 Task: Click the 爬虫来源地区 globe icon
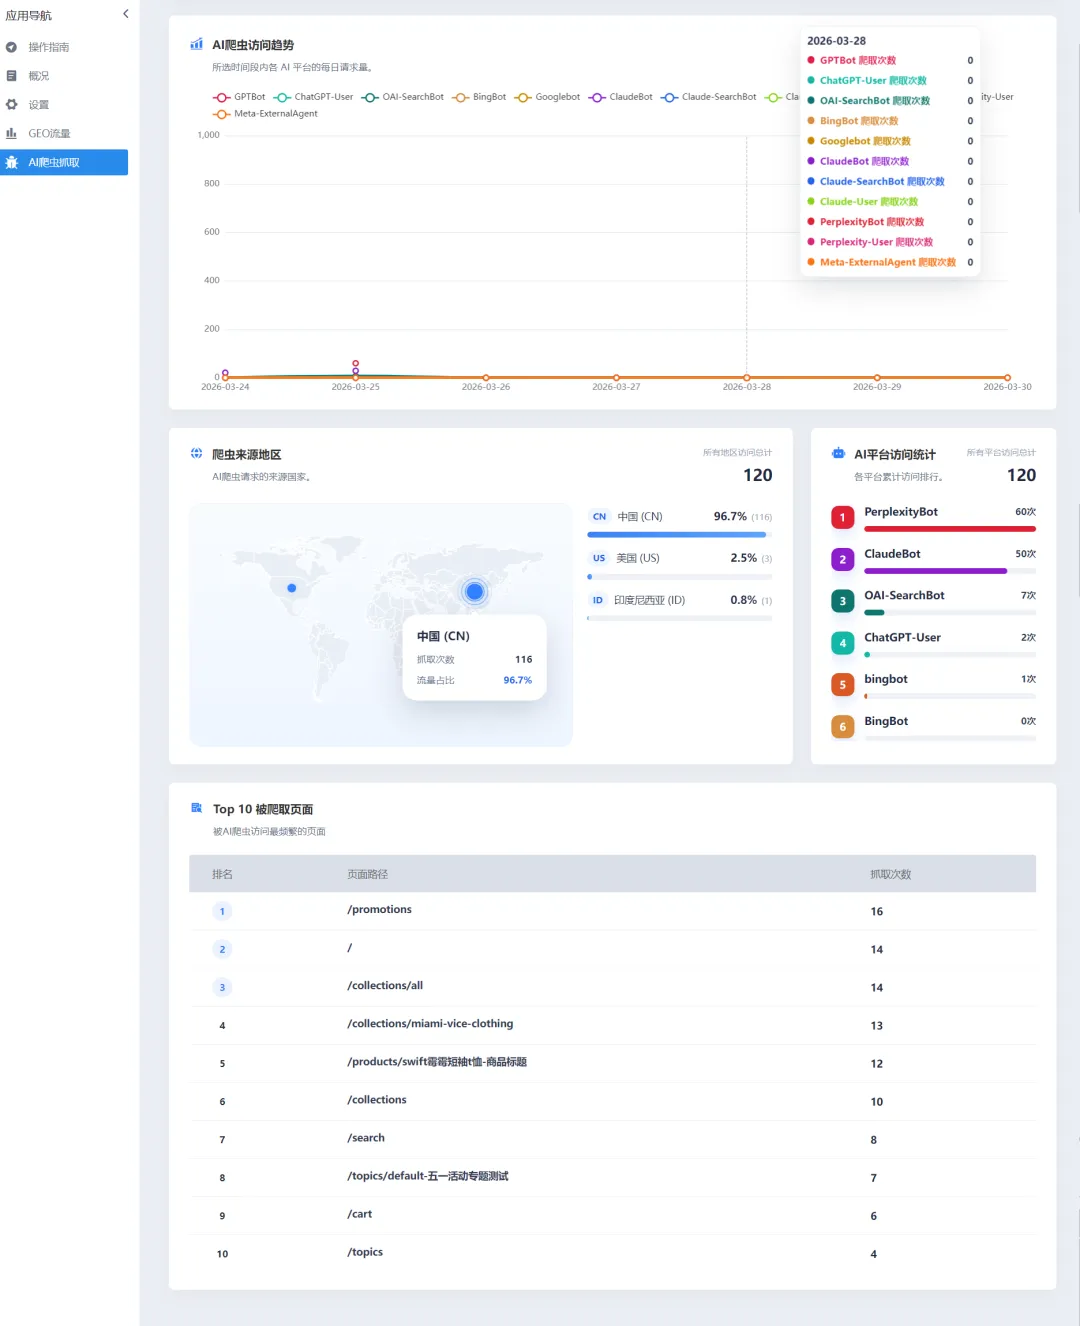pyautogui.click(x=197, y=453)
